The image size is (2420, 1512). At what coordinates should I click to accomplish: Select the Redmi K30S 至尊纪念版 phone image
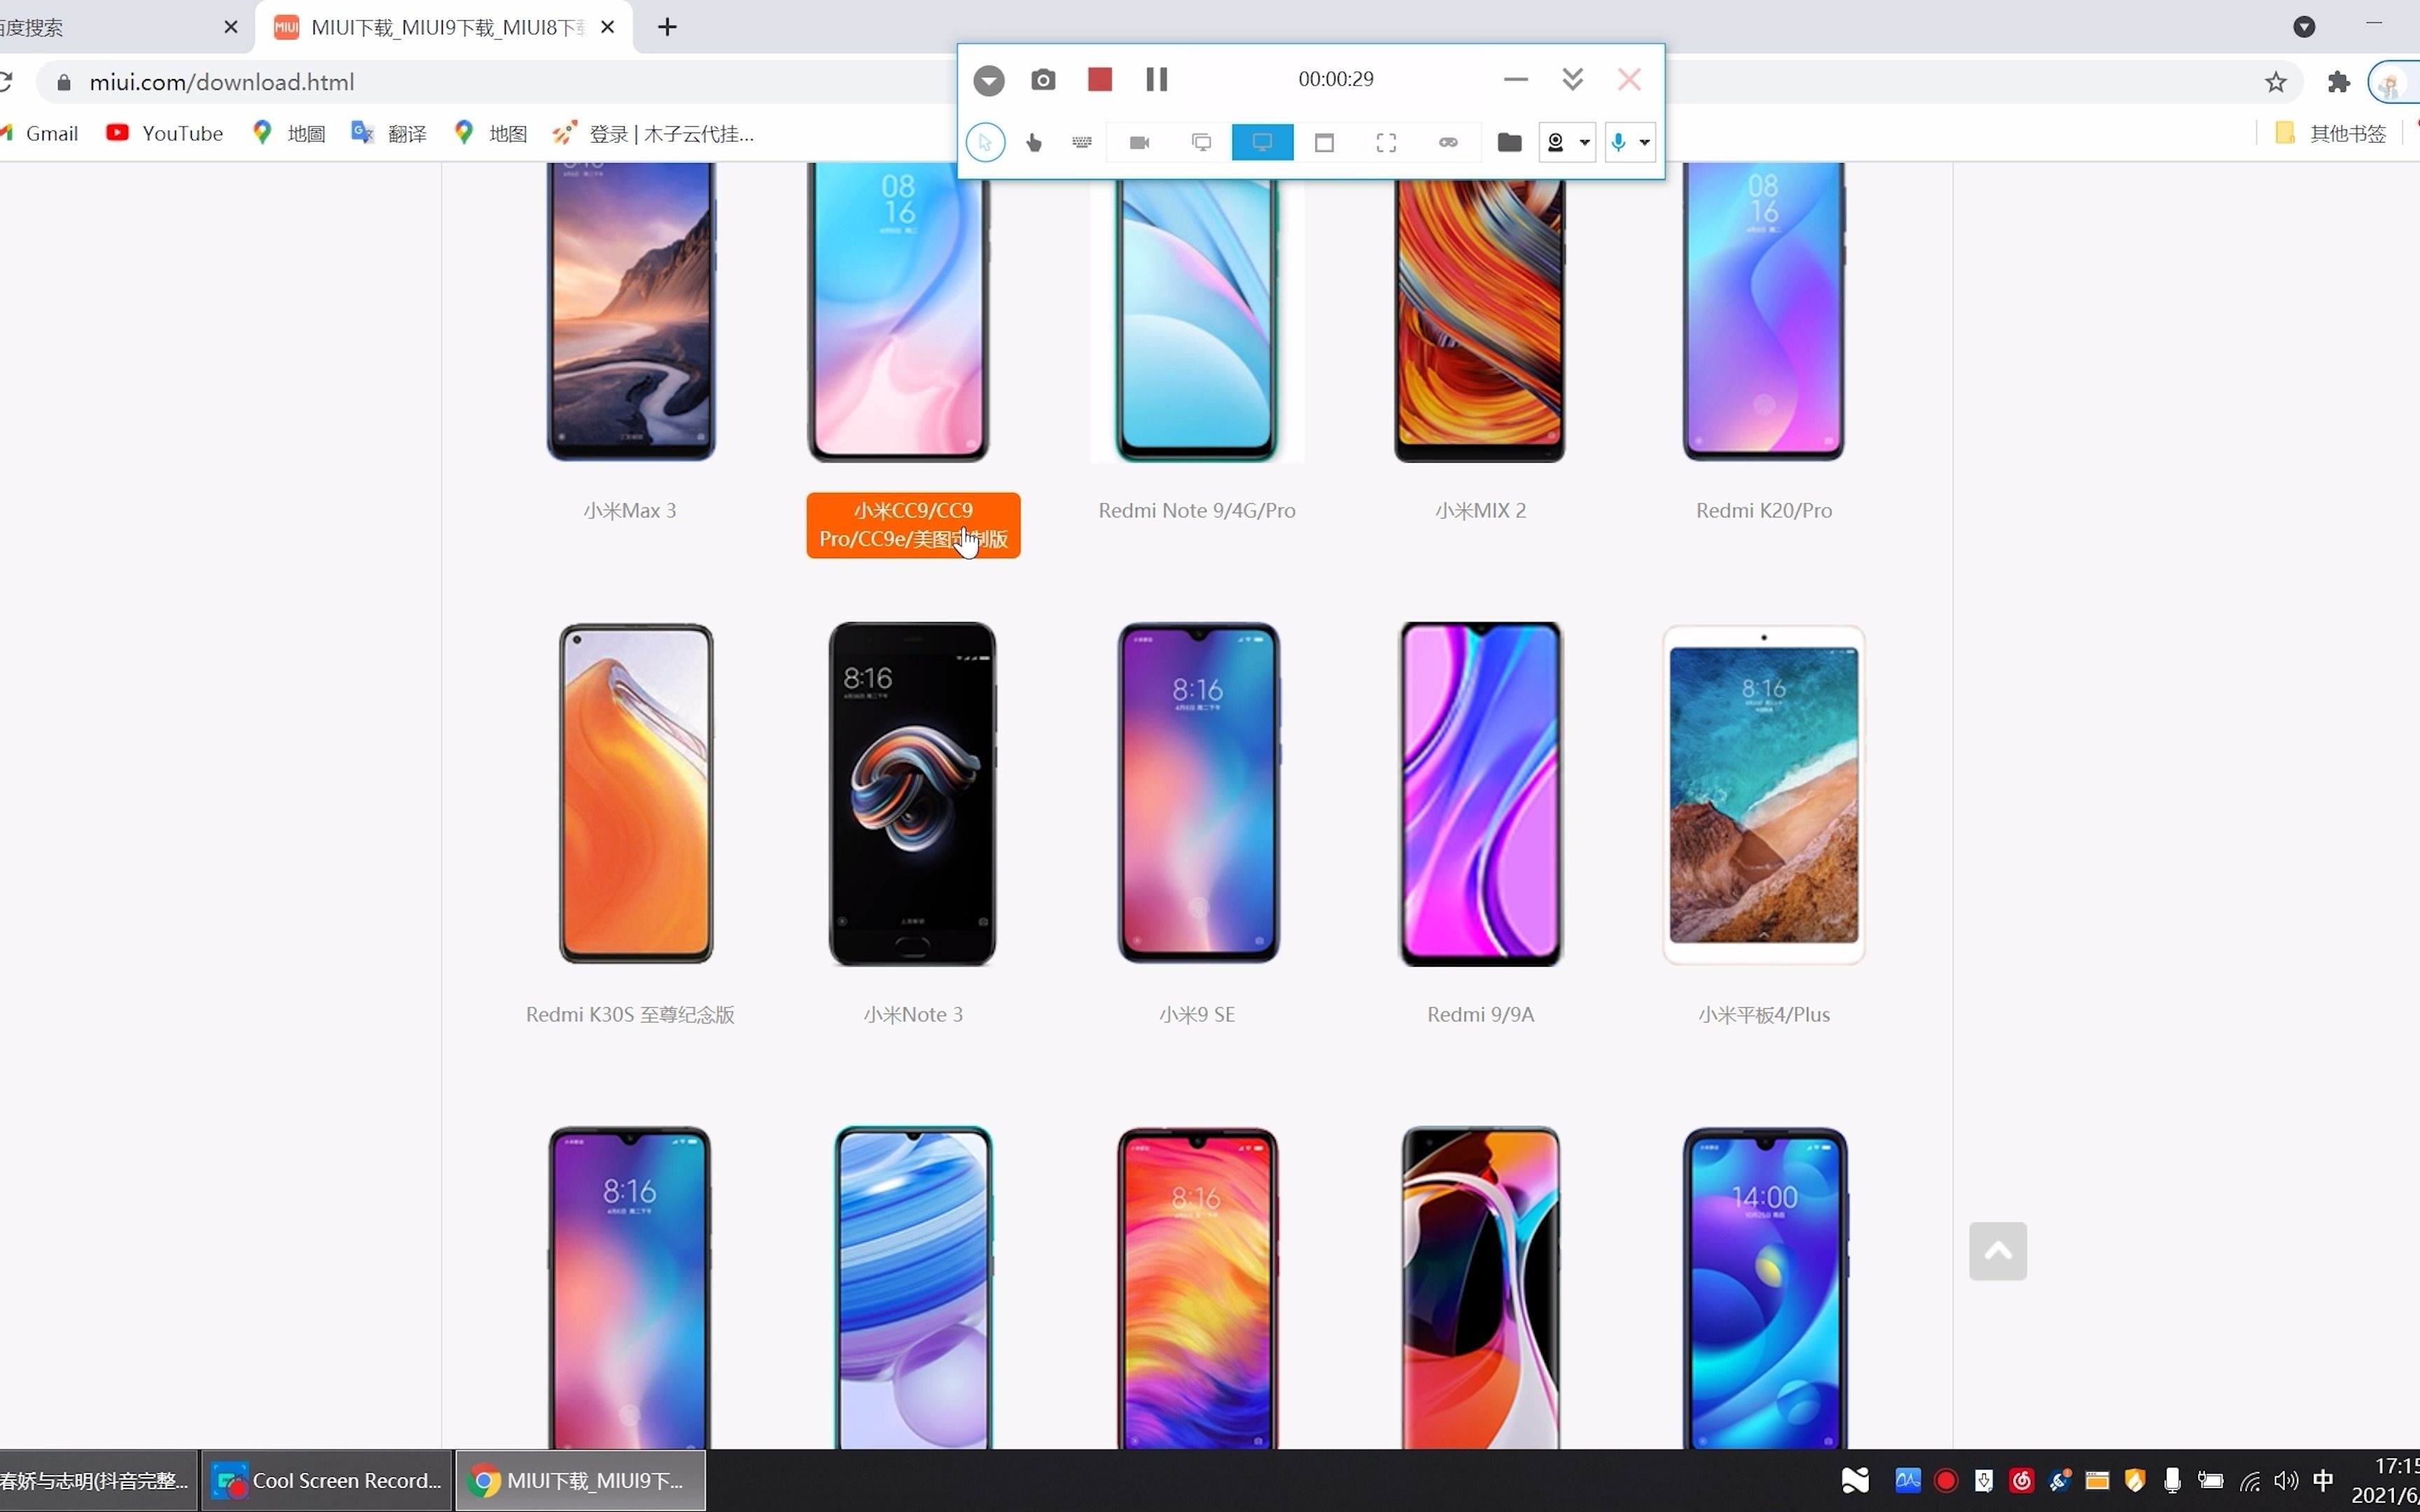(x=636, y=794)
